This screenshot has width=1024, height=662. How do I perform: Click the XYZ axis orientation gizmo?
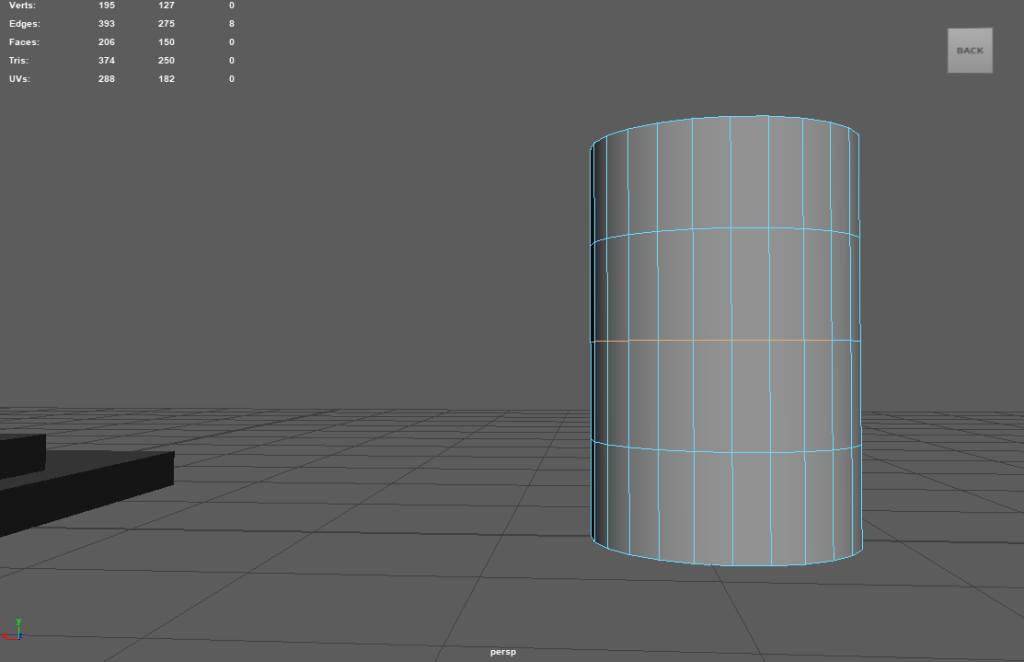tap(18, 628)
